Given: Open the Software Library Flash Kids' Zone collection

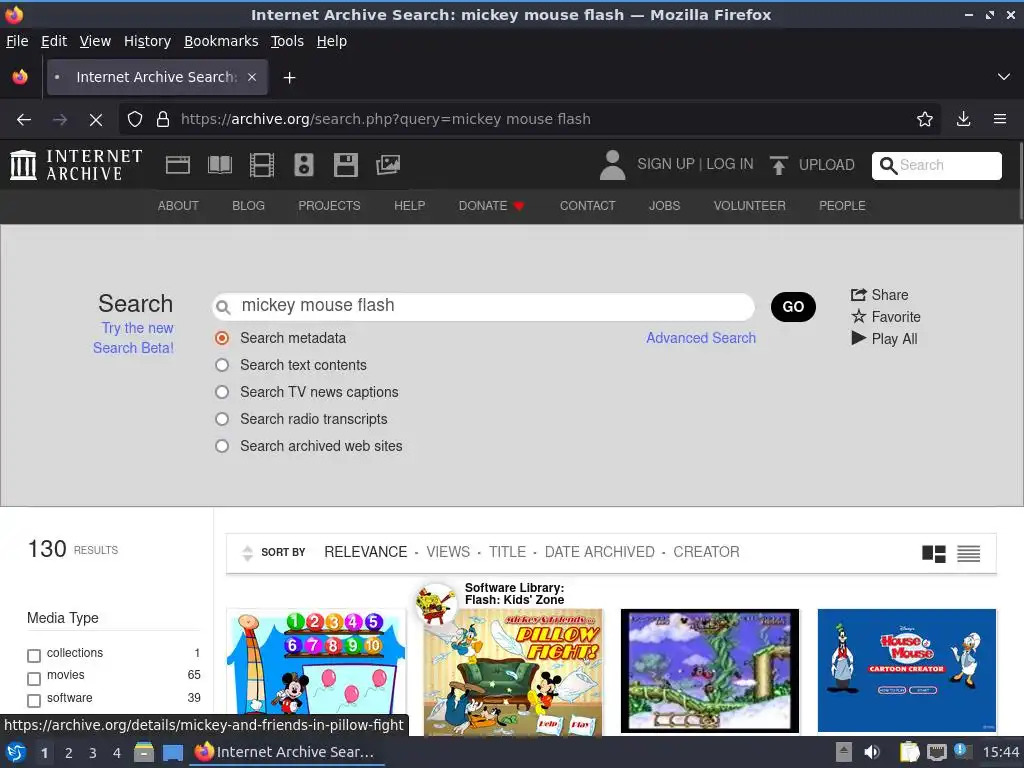Looking at the screenshot, I should click(x=514, y=594).
